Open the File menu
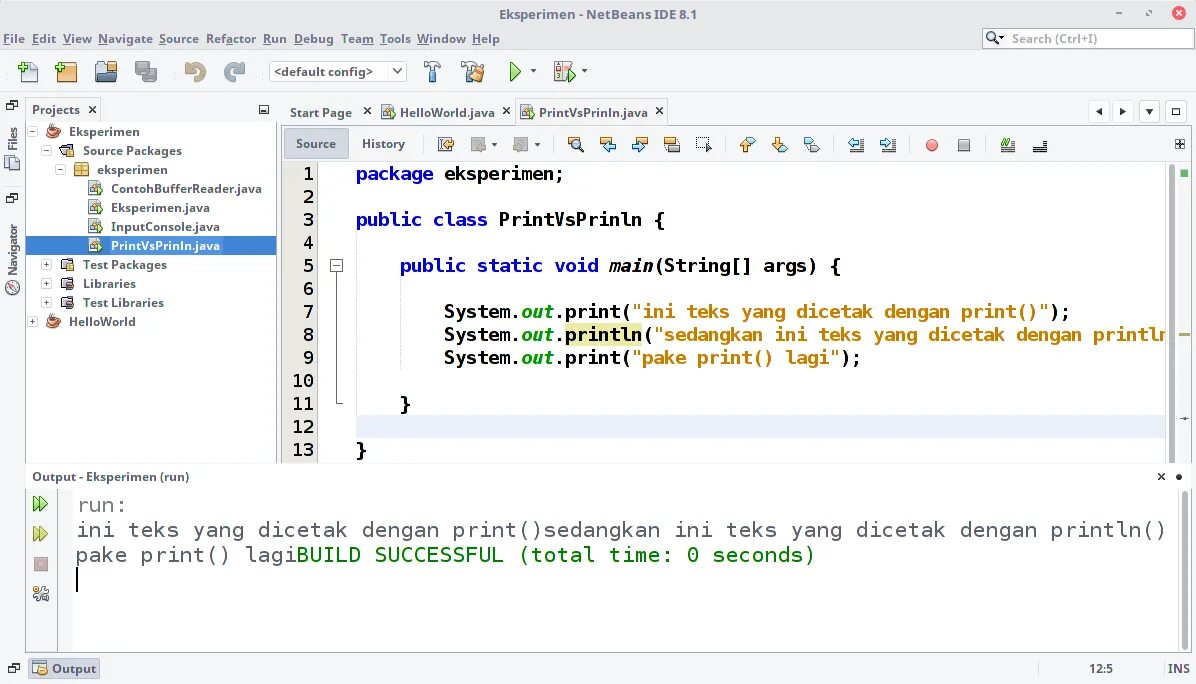This screenshot has width=1196, height=684. coord(14,38)
